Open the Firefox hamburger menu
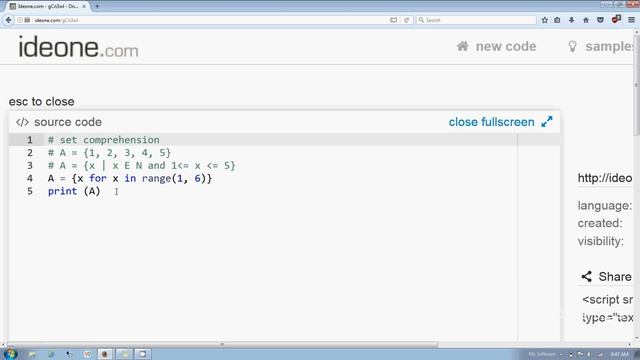640x360 pixels. 631,20
